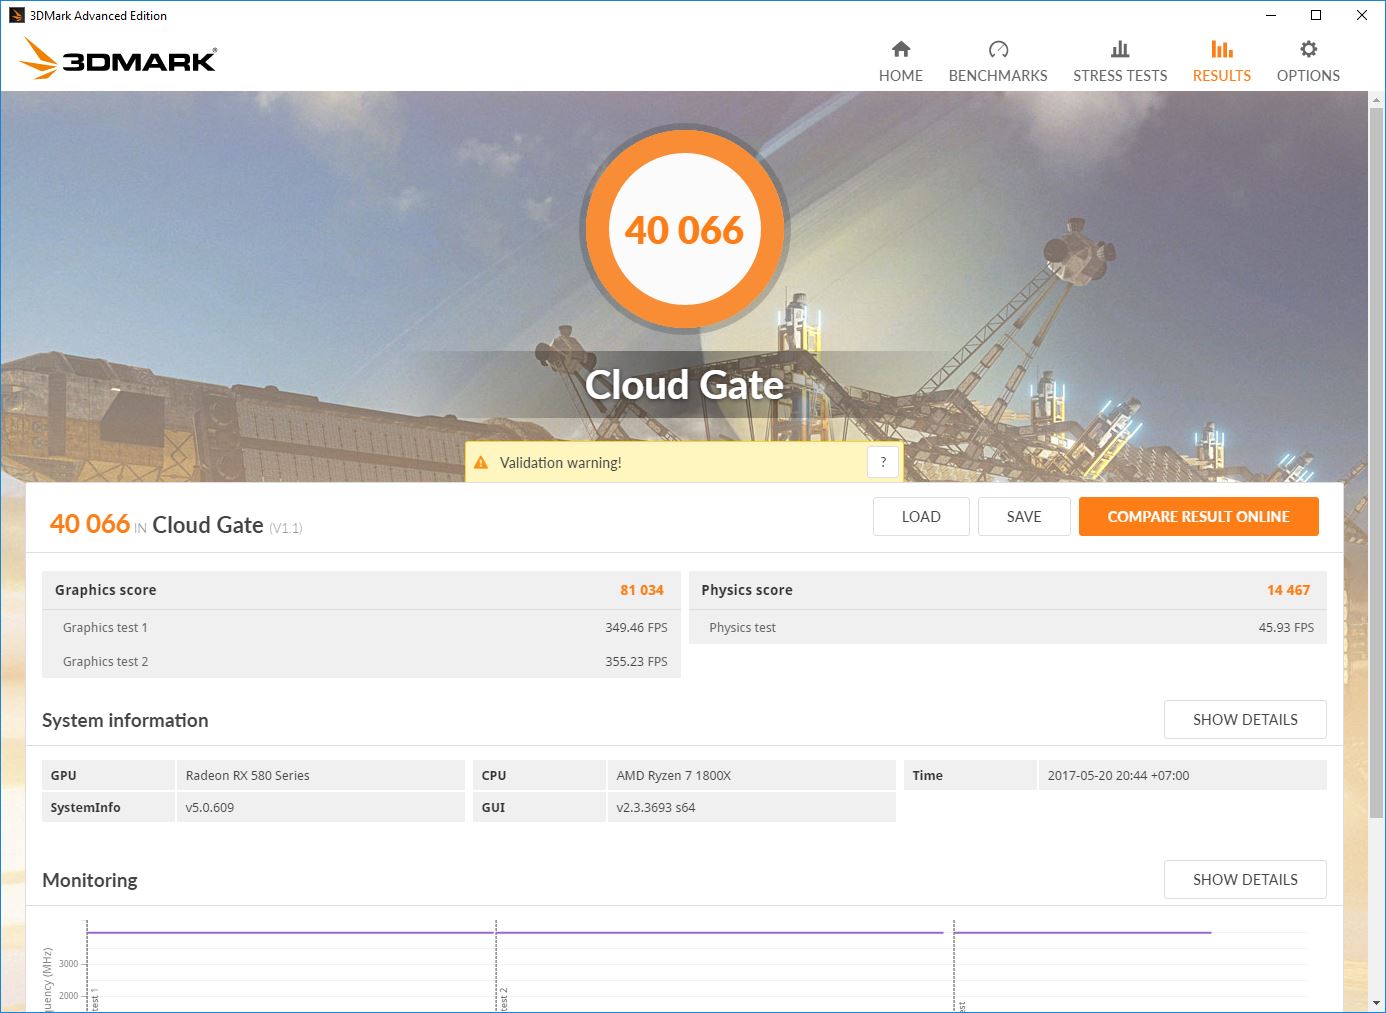Click the LOAD button
The height and width of the screenshot is (1013, 1386).
(921, 516)
